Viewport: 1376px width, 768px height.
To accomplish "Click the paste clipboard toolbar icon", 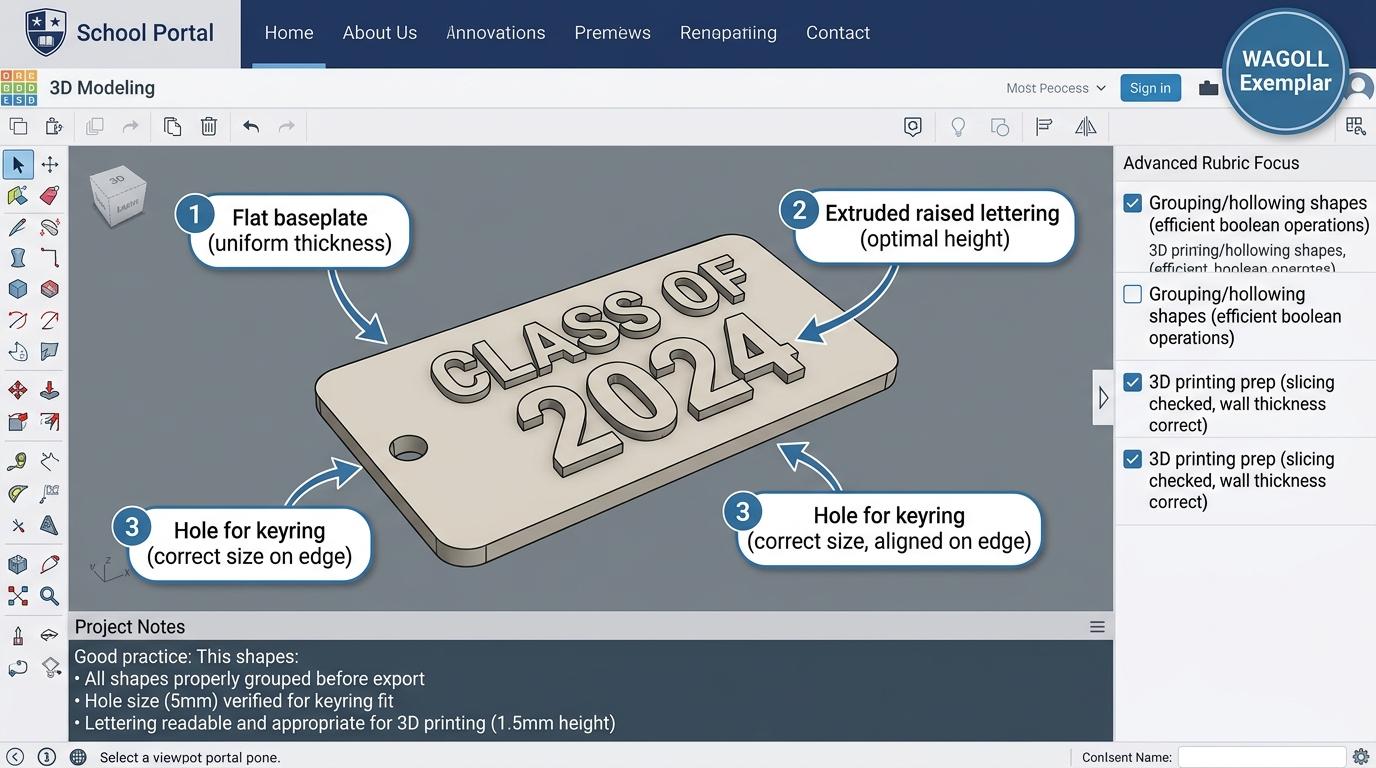I will pyautogui.click(x=54, y=126).
